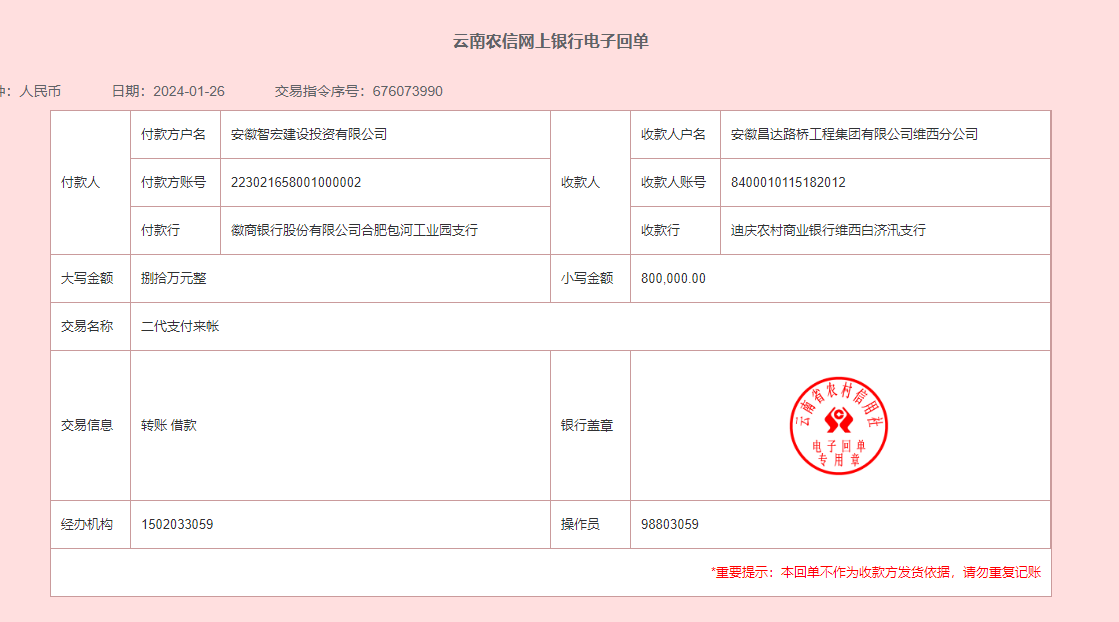
Task: Click the red important notice text
Action: 876,572
